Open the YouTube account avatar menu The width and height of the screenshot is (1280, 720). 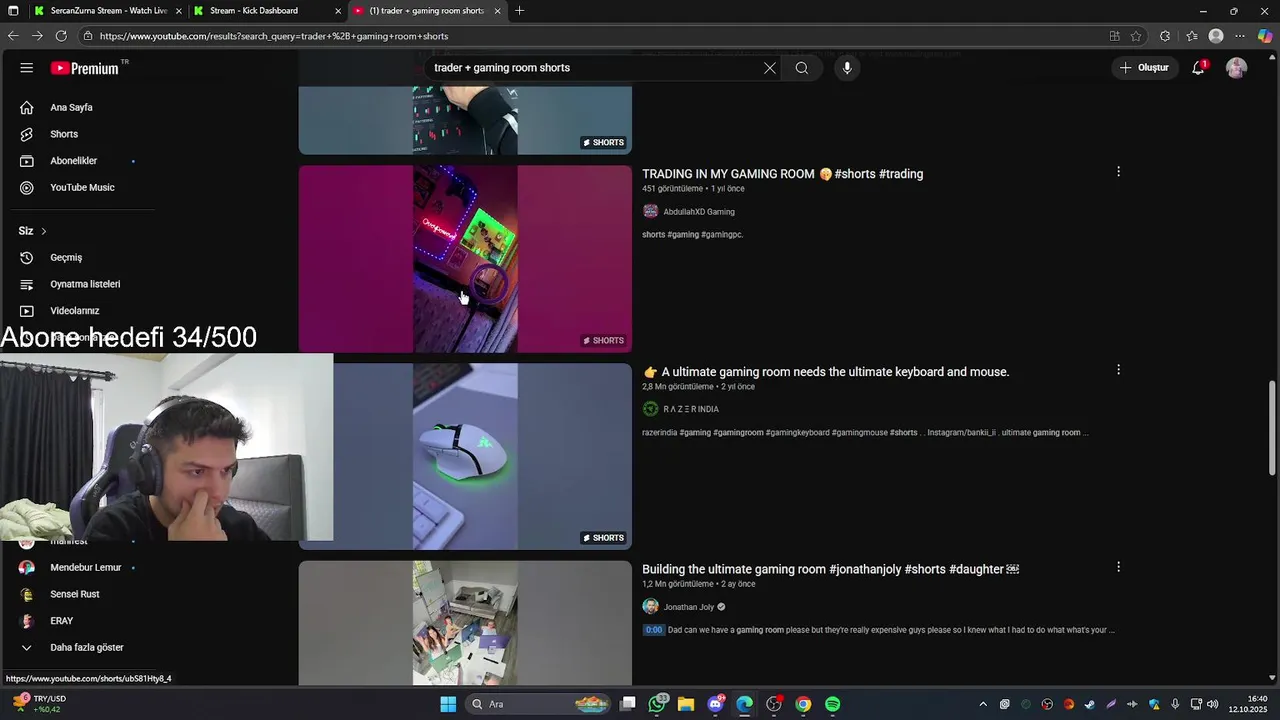[1236, 68]
